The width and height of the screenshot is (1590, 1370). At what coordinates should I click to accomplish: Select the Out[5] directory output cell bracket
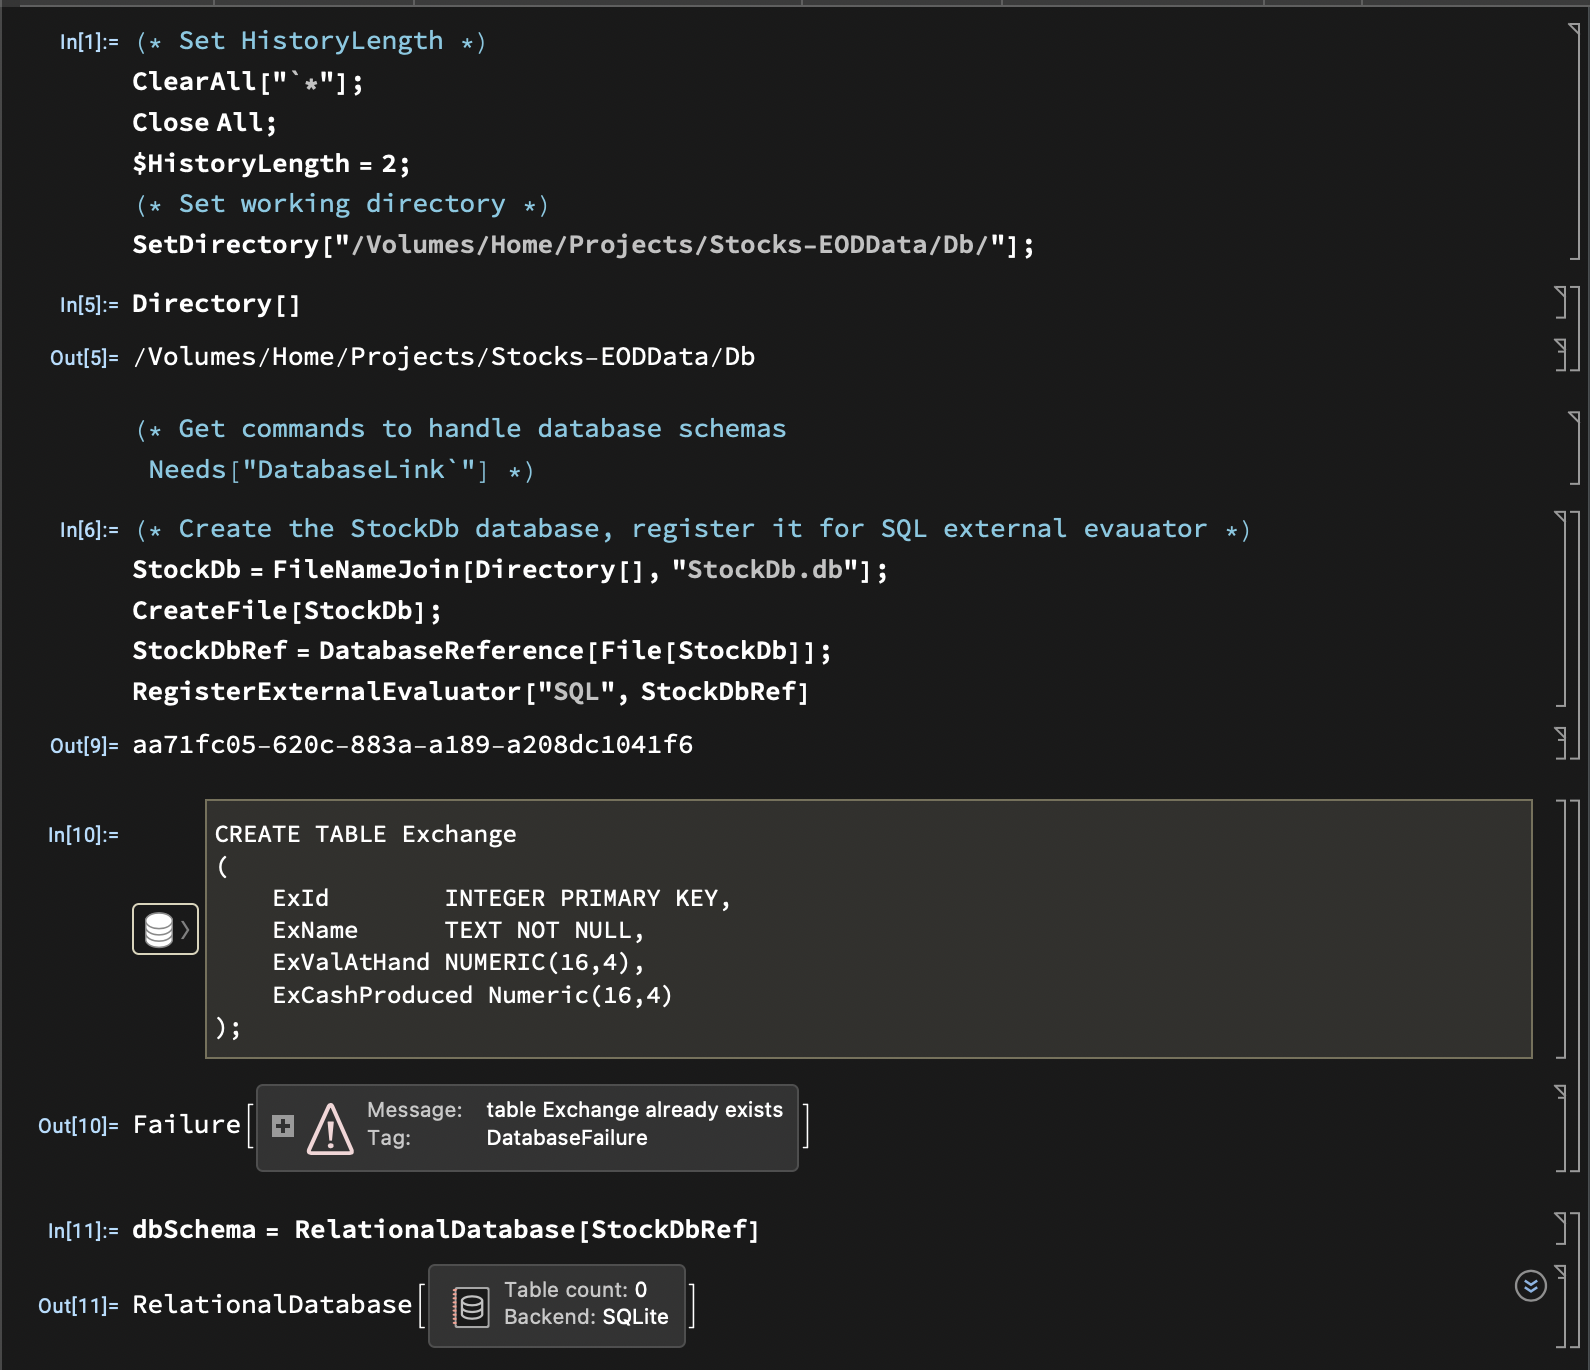1561,355
